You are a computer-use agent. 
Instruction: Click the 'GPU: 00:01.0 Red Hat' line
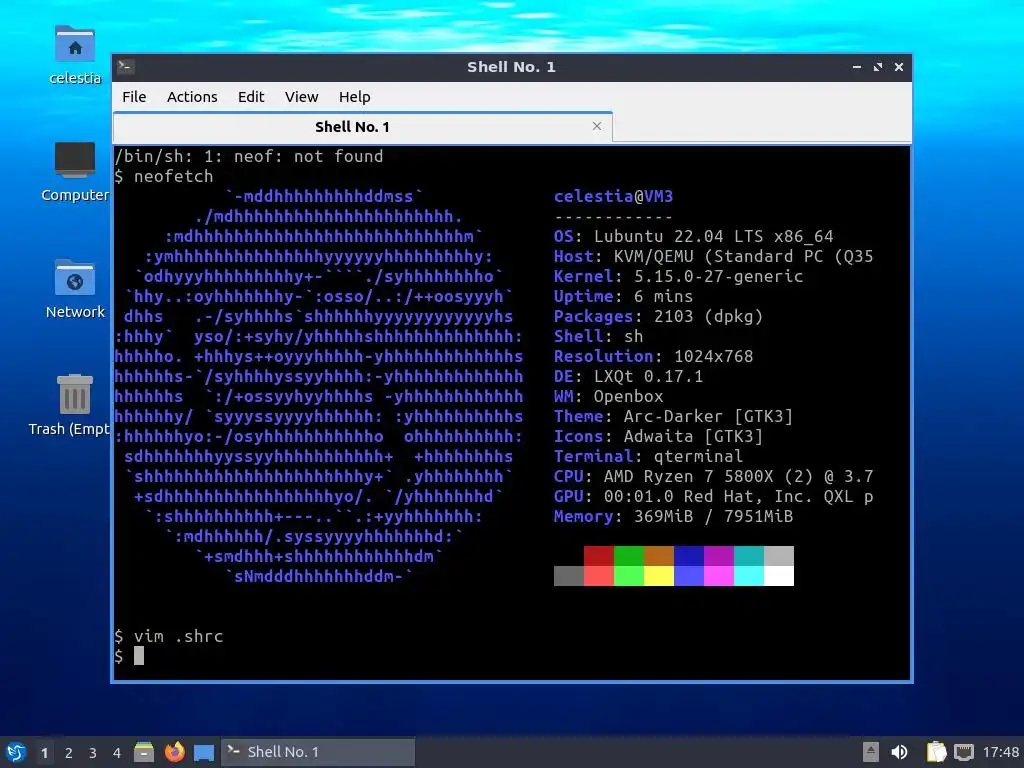[x=714, y=496]
